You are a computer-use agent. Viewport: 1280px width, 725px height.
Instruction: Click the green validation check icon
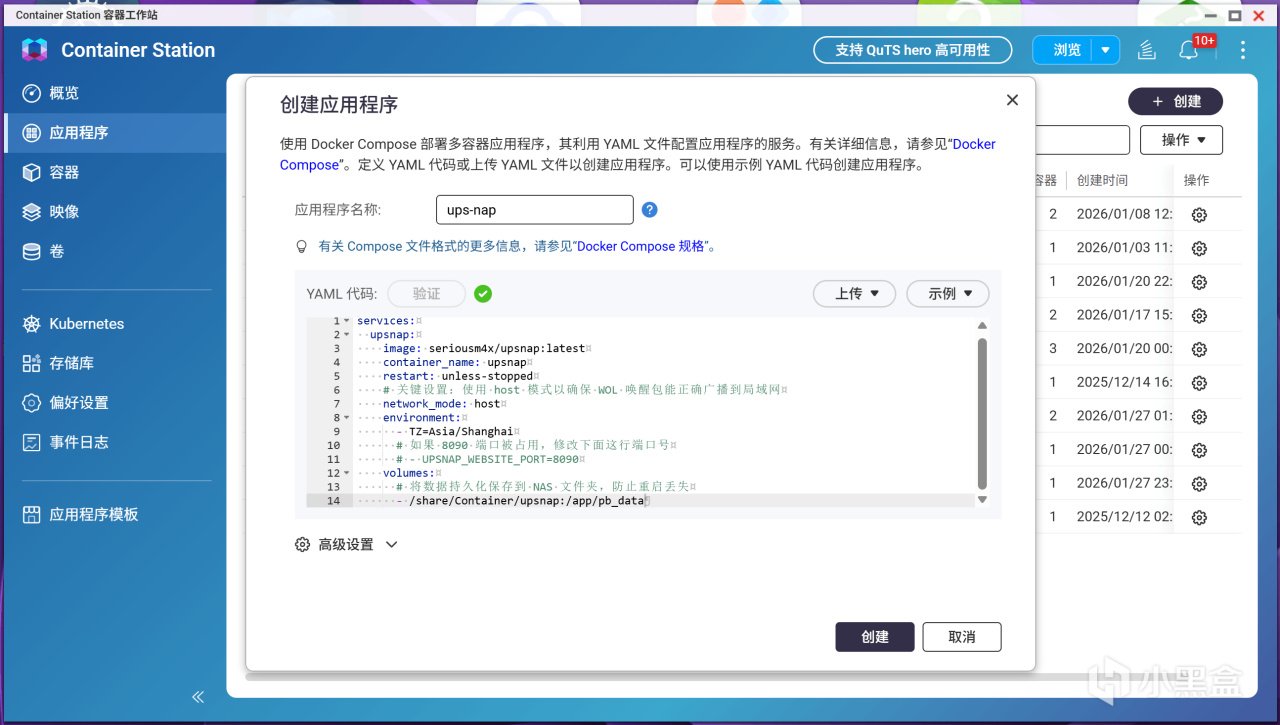click(483, 294)
